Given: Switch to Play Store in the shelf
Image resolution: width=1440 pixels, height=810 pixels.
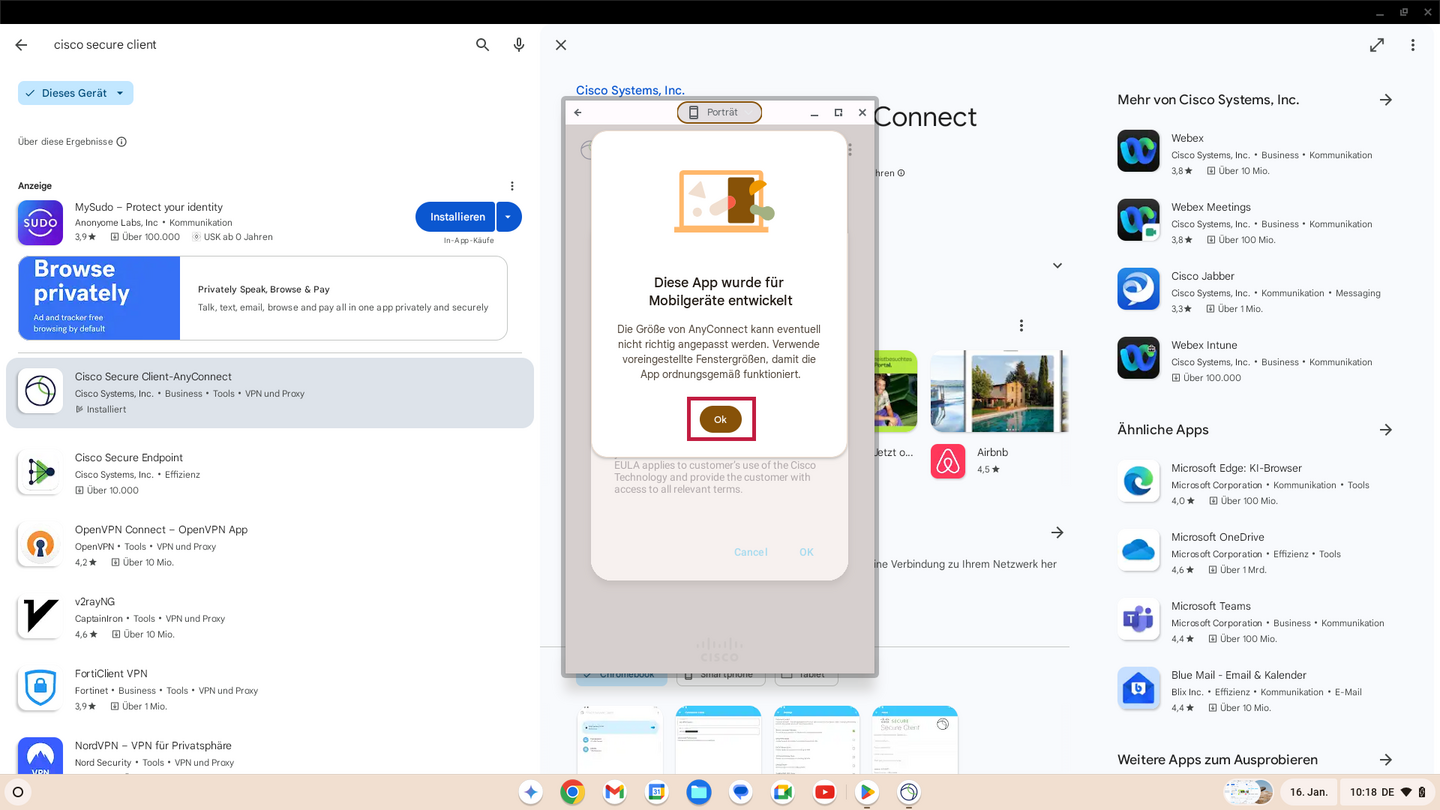Looking at the screenshot, I should coord(866,792).
